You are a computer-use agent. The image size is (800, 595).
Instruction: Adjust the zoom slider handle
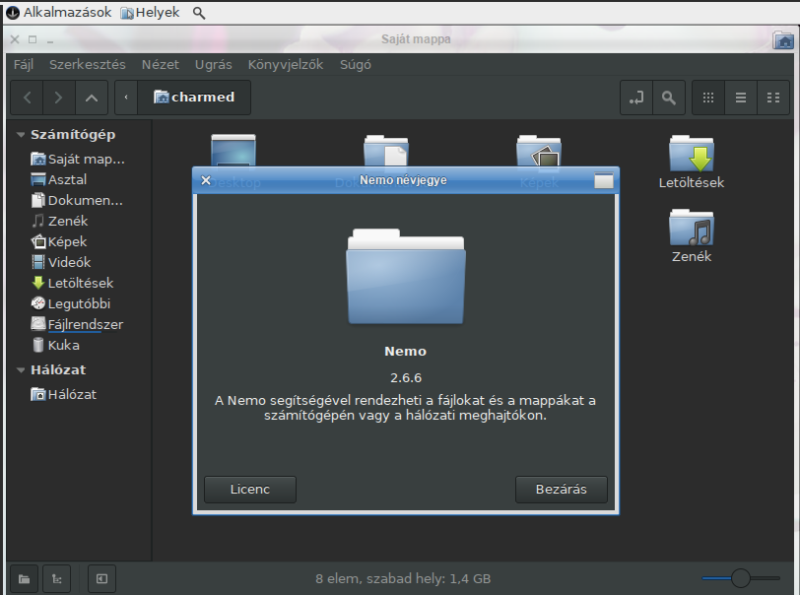pos(740,578)
